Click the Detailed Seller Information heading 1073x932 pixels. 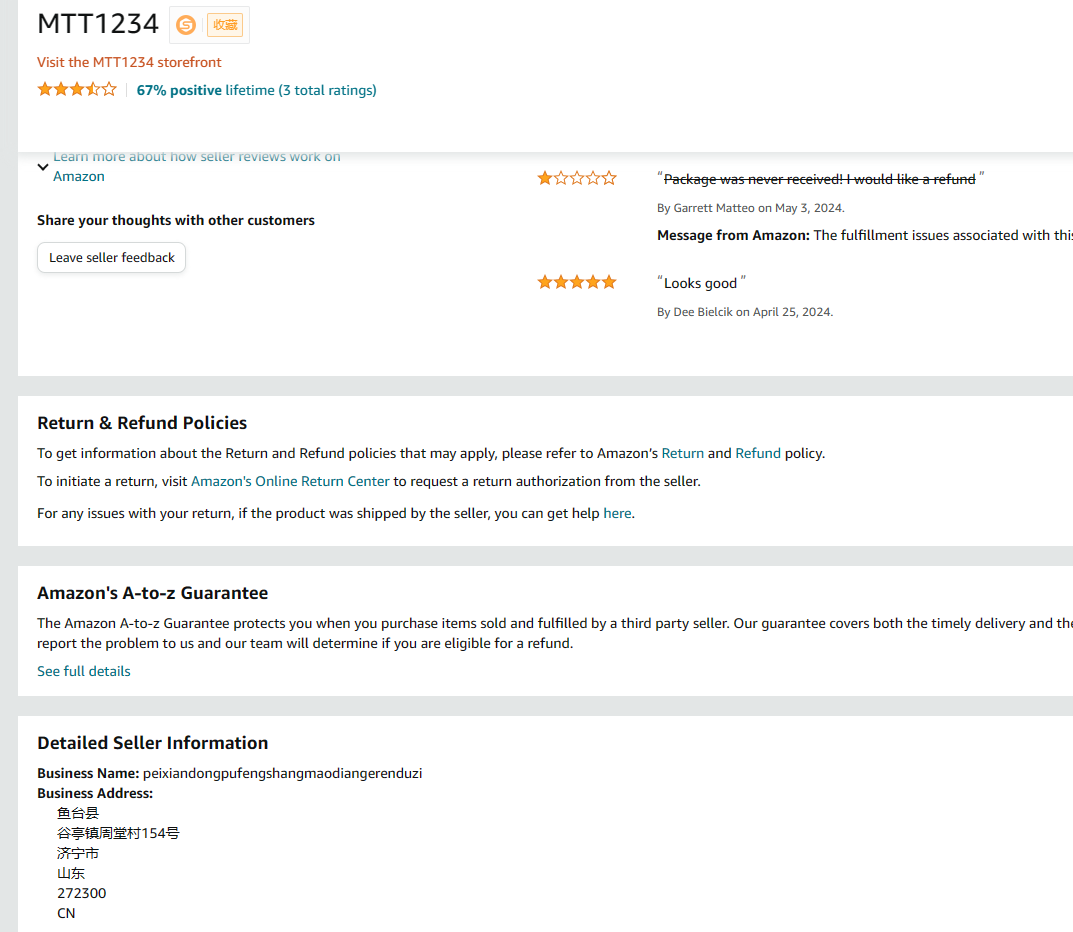153,743
